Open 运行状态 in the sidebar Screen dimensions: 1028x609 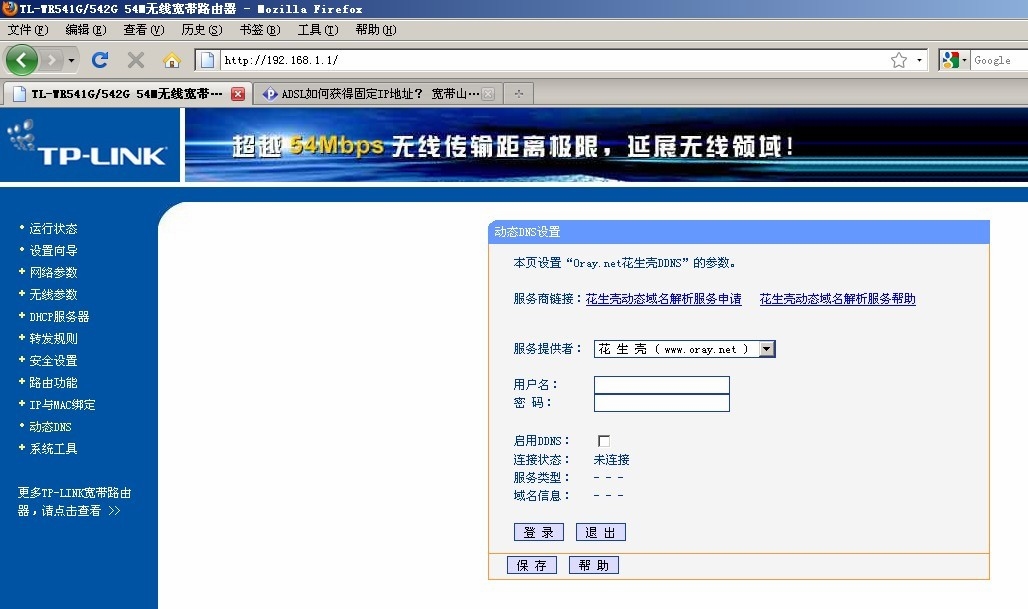[x=53, y=229]
